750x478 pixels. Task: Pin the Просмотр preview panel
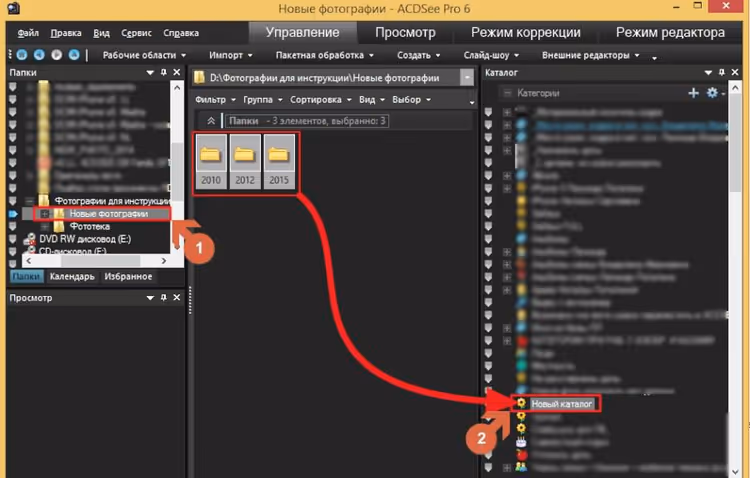164,298
